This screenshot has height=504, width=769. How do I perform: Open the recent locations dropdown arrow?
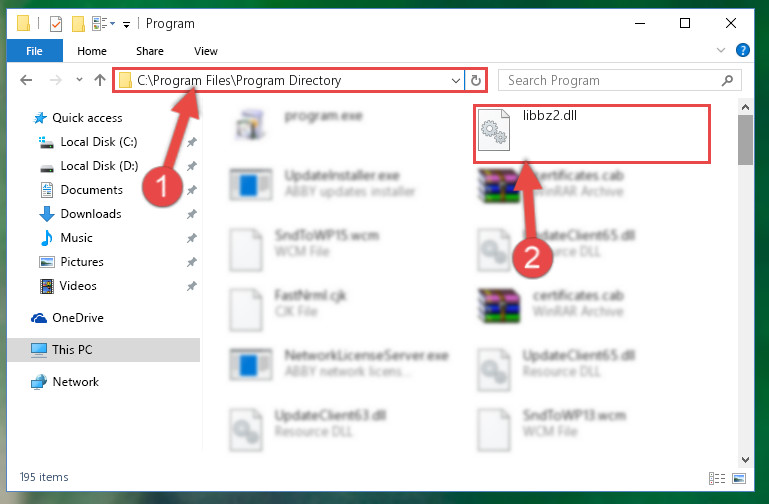point(79,79)
